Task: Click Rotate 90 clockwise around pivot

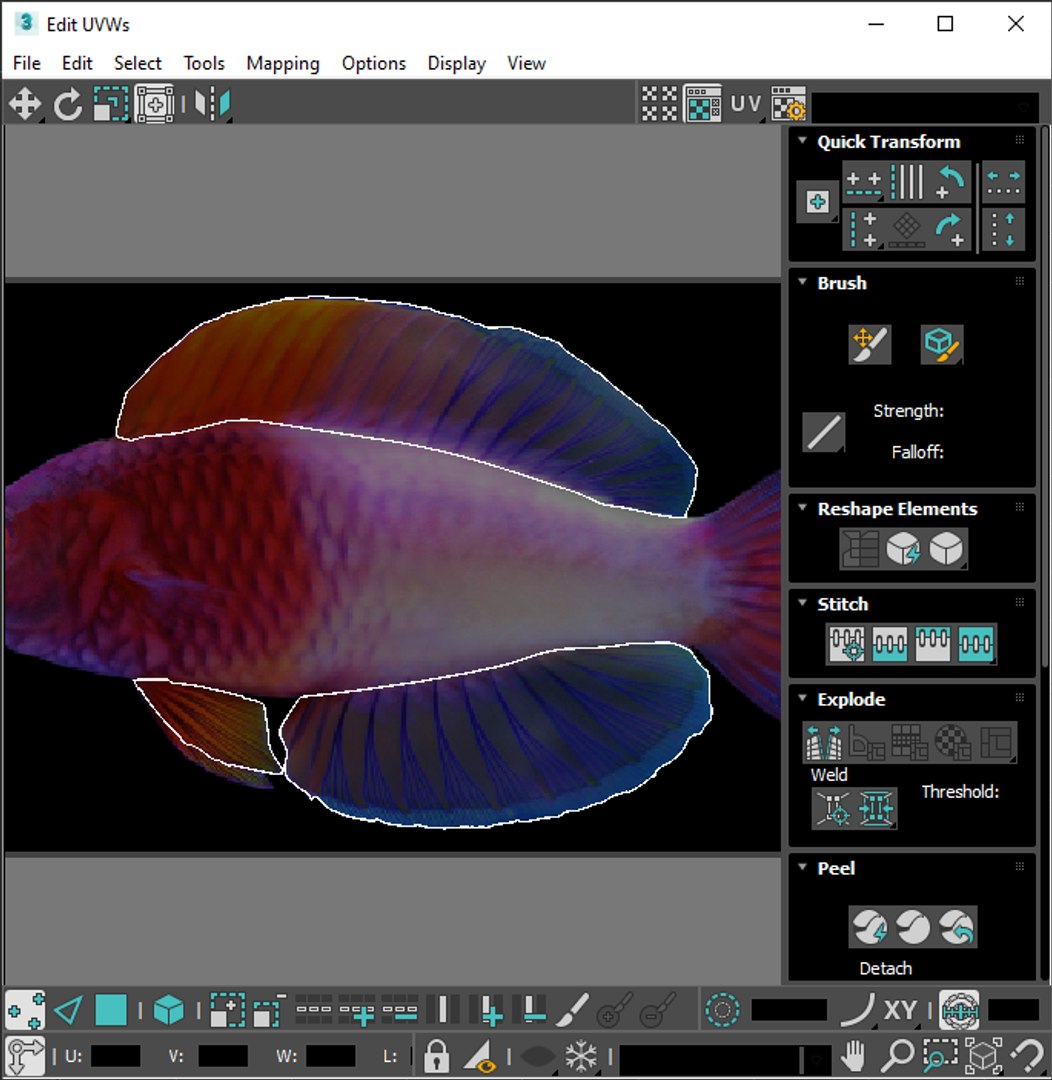Action: tap(950, 229)
